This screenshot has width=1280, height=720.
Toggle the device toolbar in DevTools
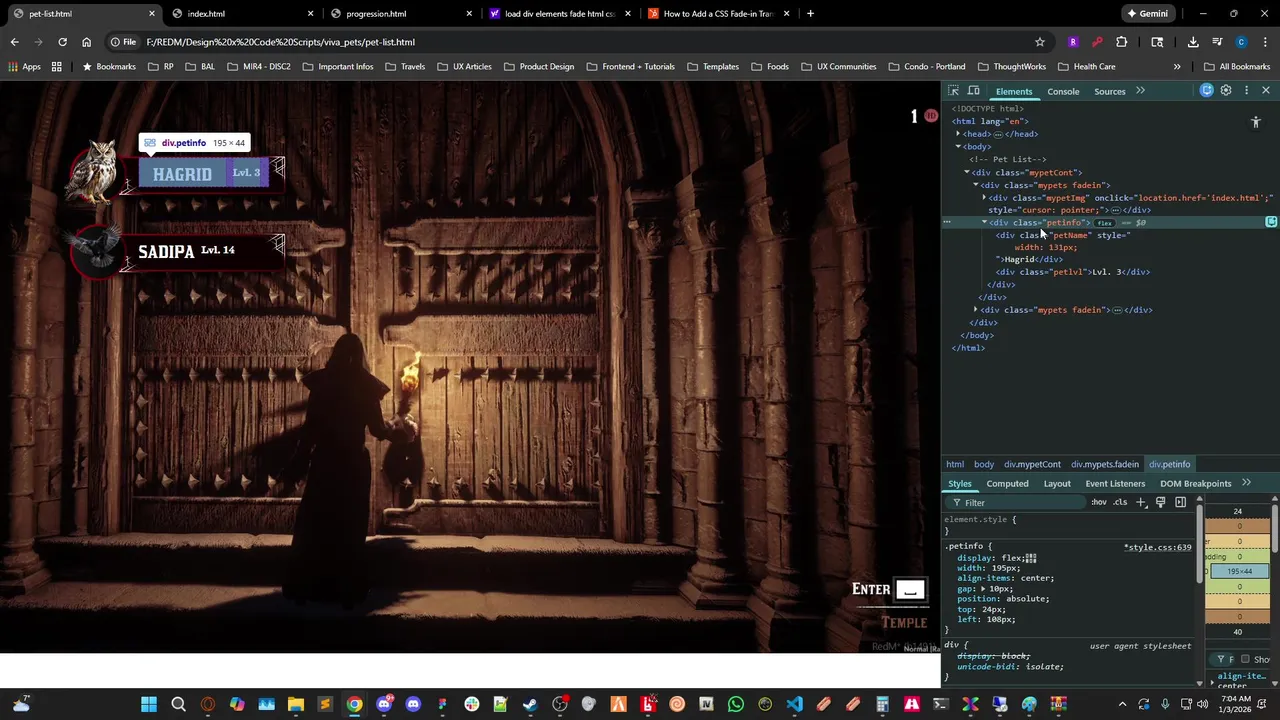click(973, 91)
